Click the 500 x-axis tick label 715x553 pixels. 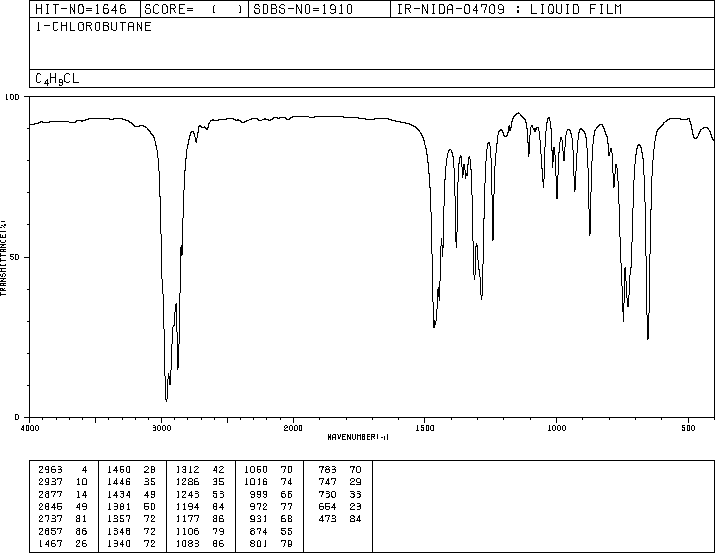[x=688, y=428]
